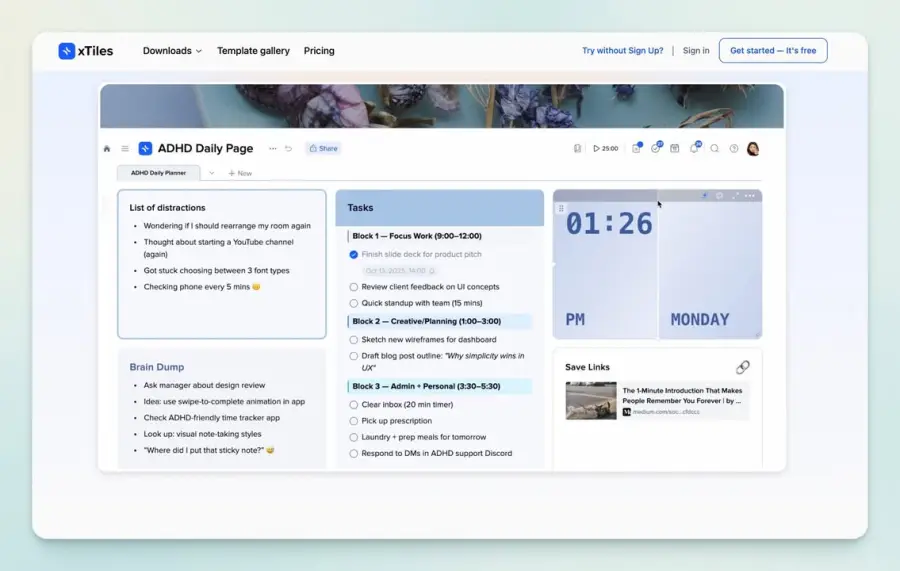Click the Sign in link
This screenshot has width=900, height=571.
tap(696, 51)
